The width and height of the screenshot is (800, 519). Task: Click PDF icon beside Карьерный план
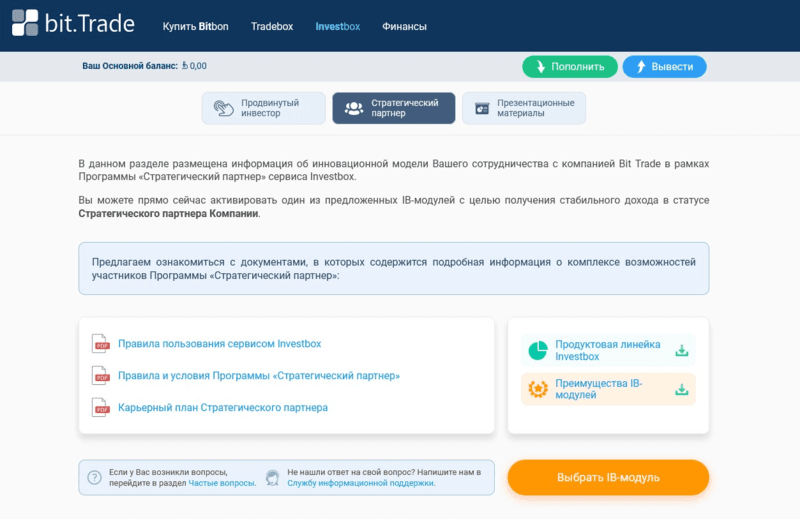pyautogui.click(x=101, y=407)
